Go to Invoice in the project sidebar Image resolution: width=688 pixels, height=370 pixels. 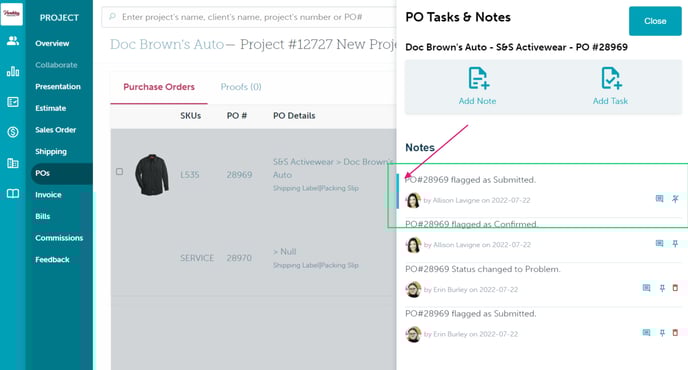coord(48,195)
